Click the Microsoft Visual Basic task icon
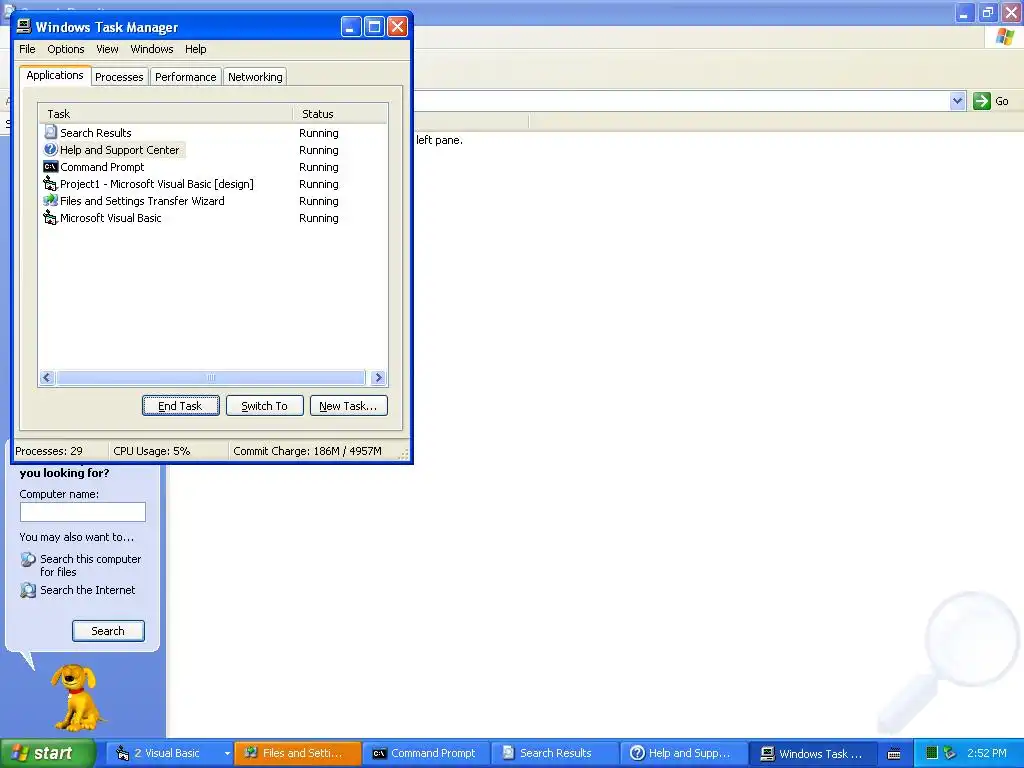The width and height of the screenshot is (1024, 768). tap(50, 217)
